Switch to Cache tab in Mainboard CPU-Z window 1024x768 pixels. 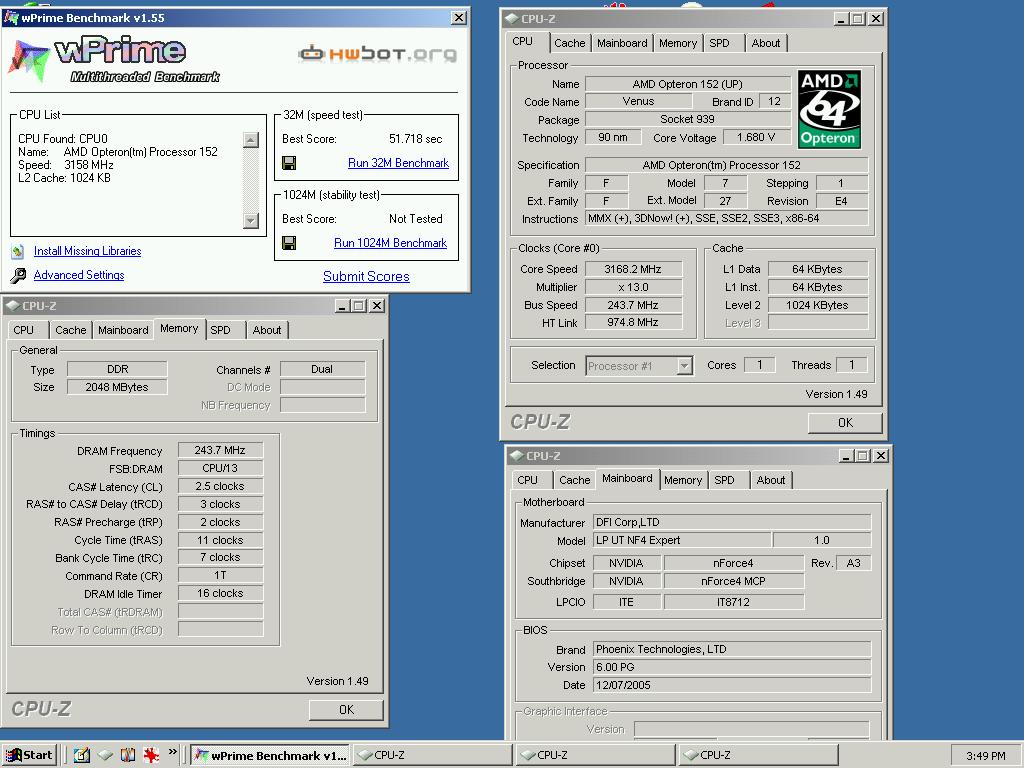[x=575, y=480]
